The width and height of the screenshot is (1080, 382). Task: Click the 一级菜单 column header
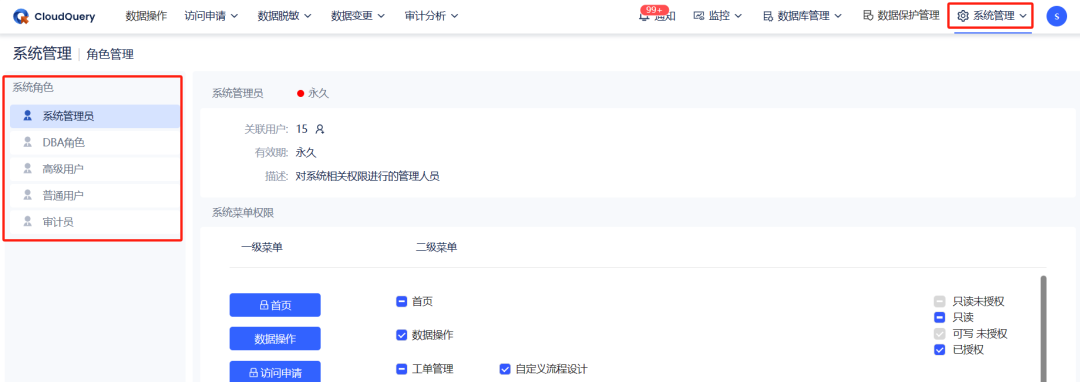pyautogui.click(x=262, y=248)
